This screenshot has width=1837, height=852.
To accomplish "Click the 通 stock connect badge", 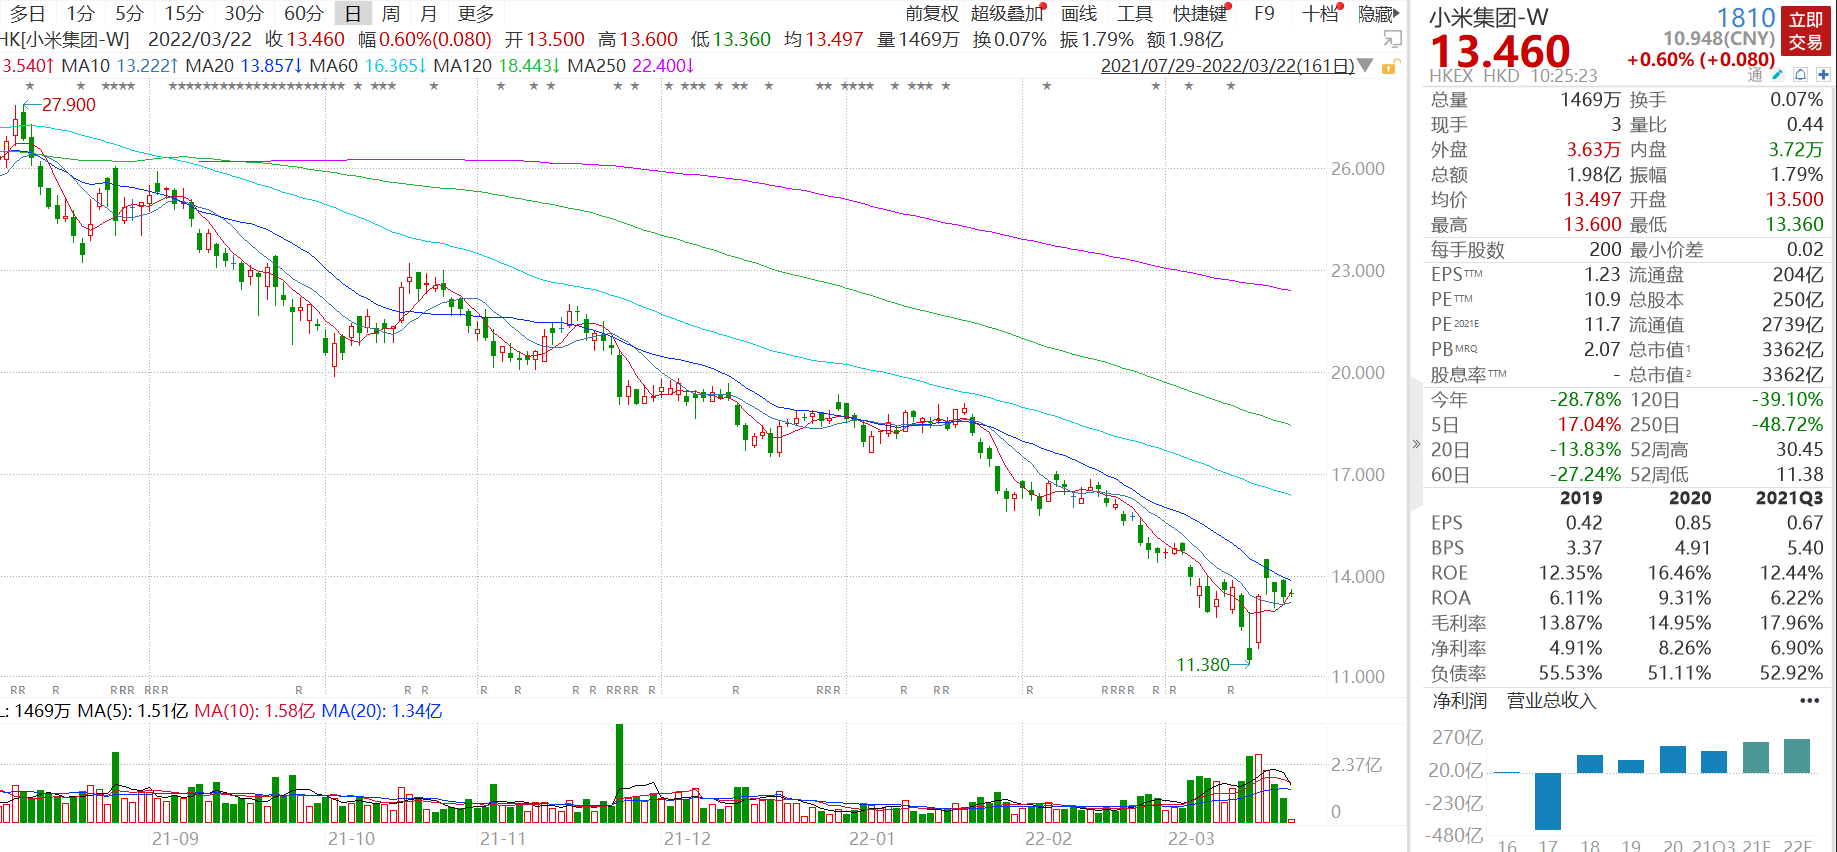I will (x=1755, y=76).
